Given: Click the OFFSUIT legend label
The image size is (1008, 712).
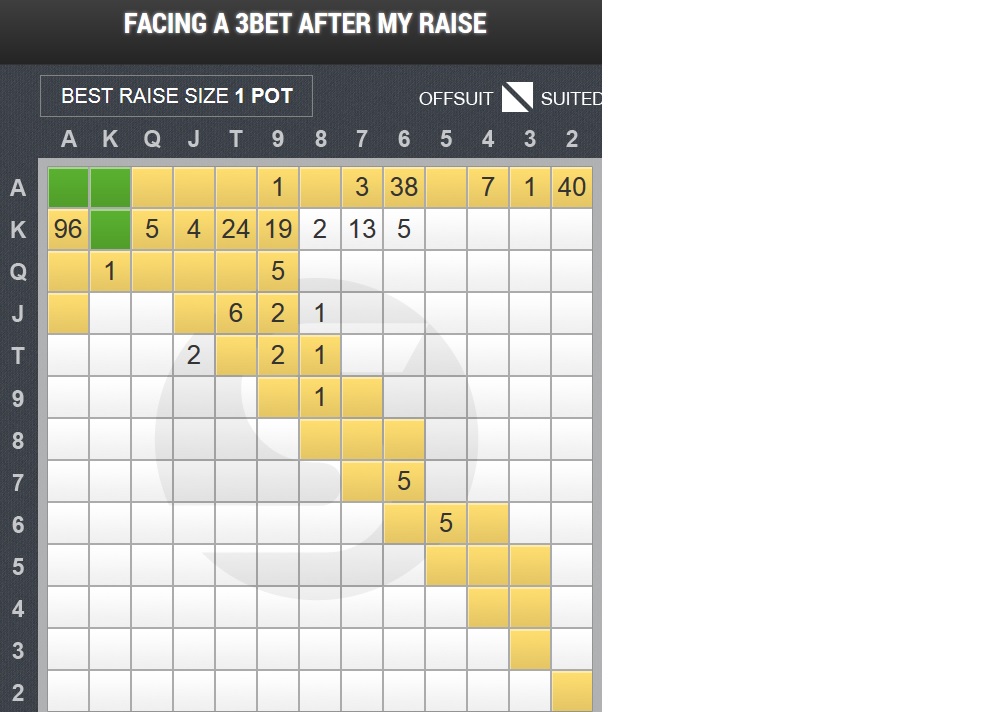Looking at the screenshot, I should point(456,99).
